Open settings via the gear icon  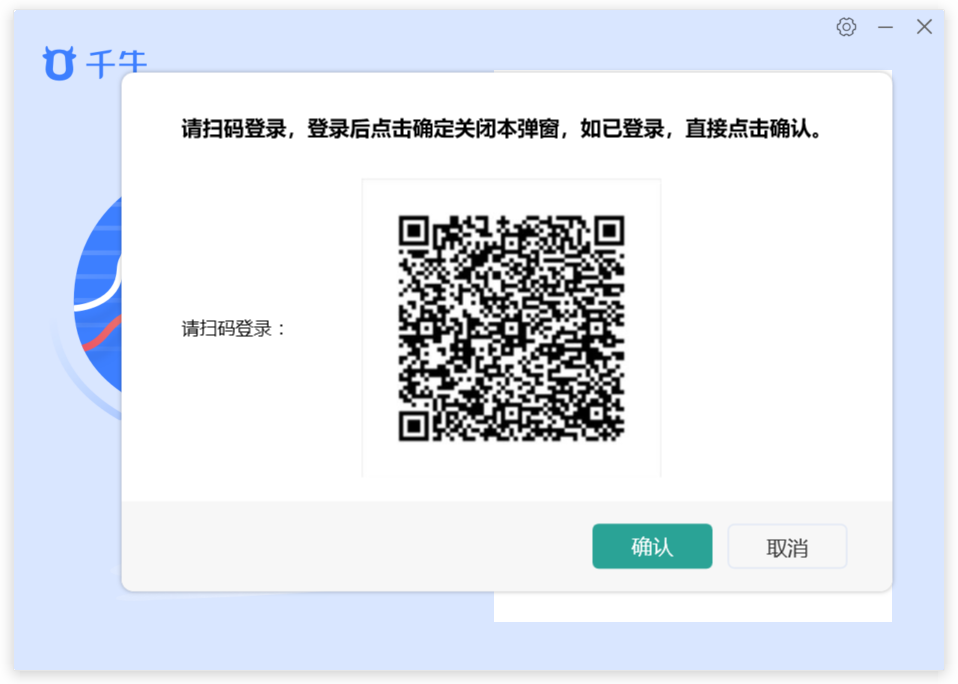(846, 27)
